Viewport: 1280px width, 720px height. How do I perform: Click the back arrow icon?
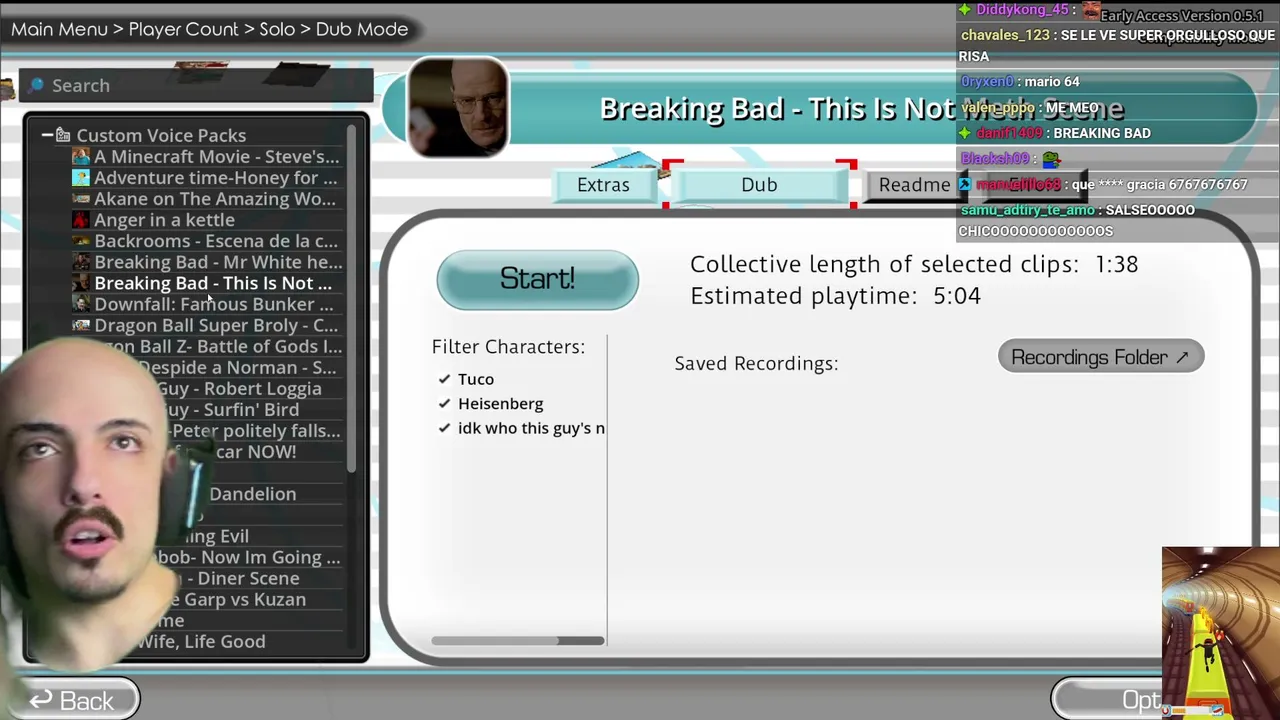pos(40,701)
